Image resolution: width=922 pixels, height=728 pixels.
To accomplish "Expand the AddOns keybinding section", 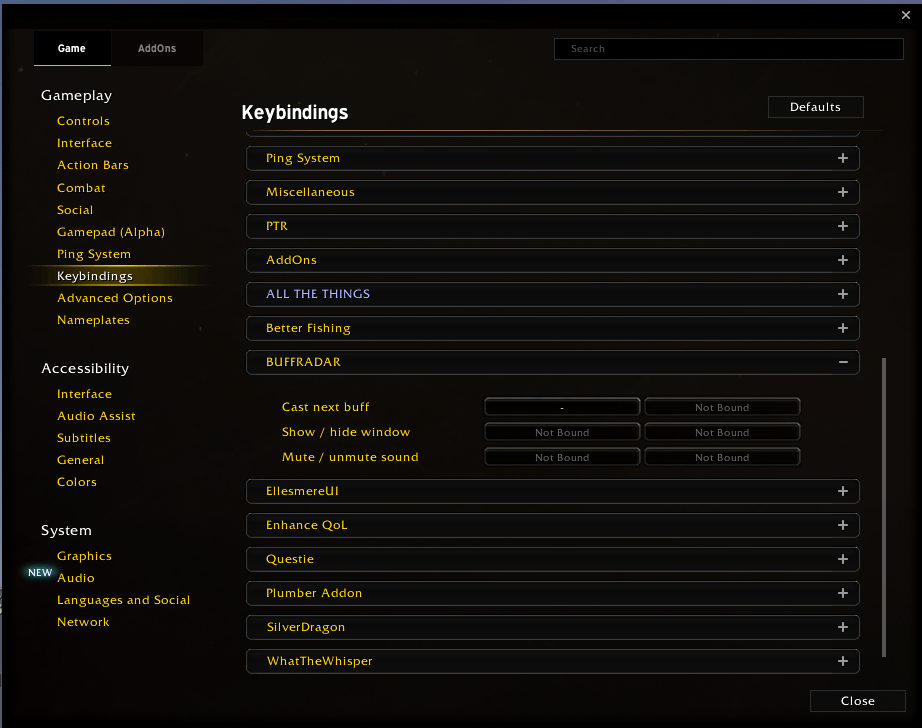I will pos(553,260).
